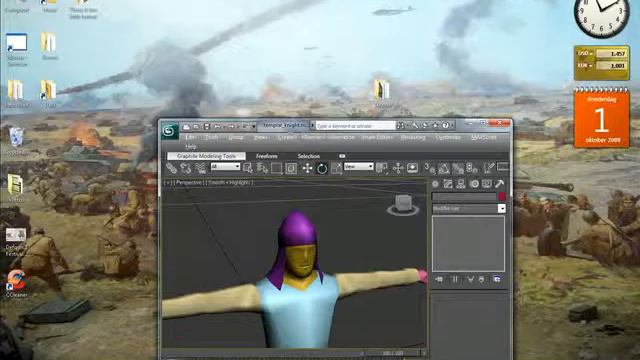Click the Save File quick-access icon
Viewport: 640px width, 360px height.
point(207,127)
